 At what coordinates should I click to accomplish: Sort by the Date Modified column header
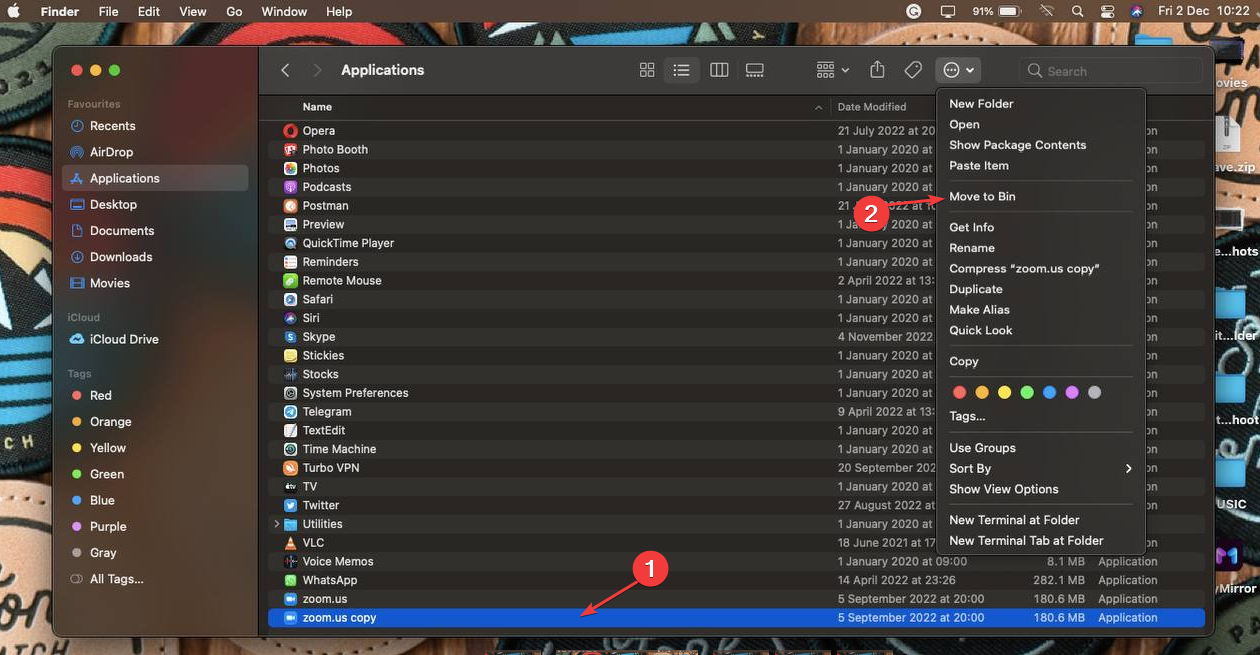(872, 107)
